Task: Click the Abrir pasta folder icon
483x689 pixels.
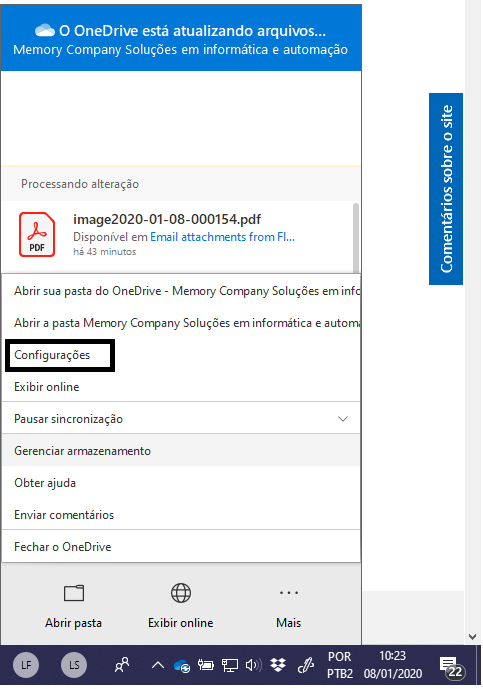Action: point(74,593)
